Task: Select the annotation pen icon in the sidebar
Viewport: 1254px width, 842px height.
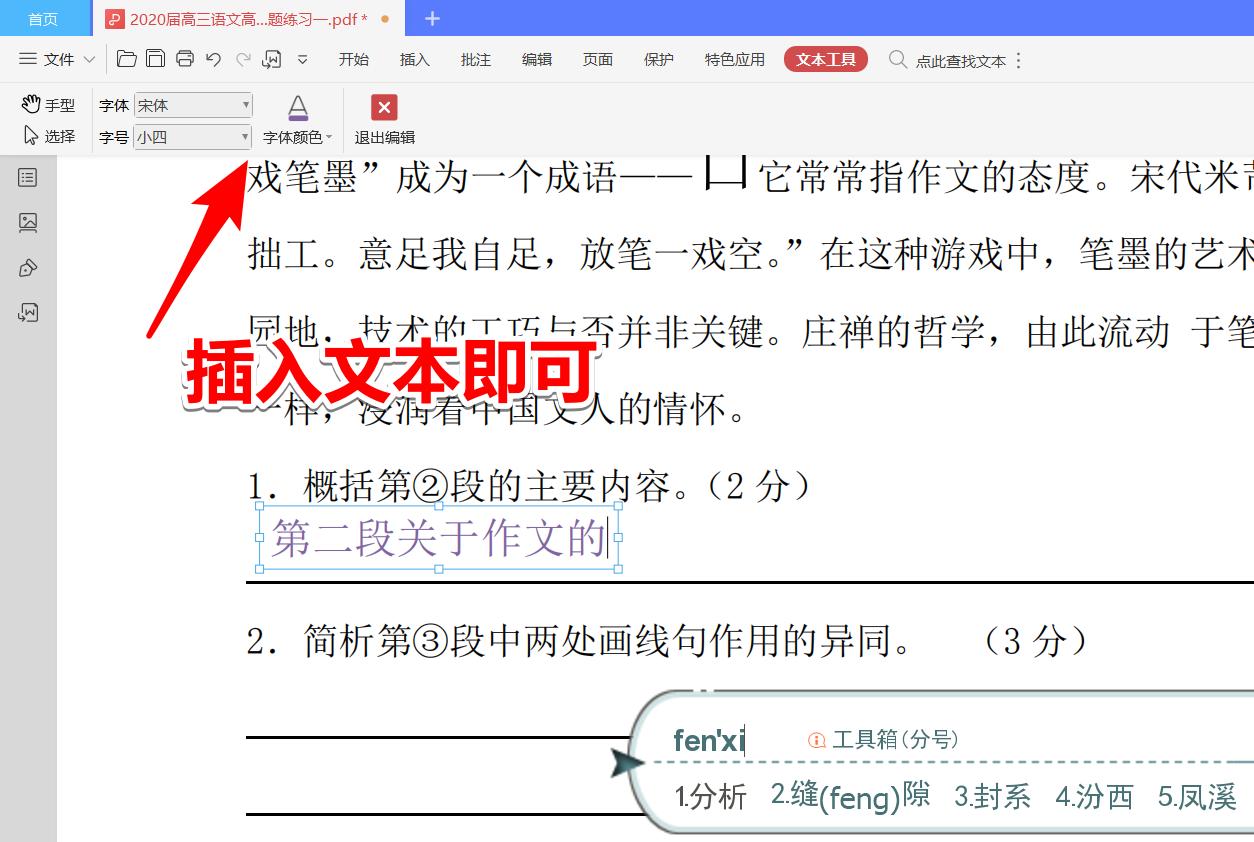Action: click(26, 268)
